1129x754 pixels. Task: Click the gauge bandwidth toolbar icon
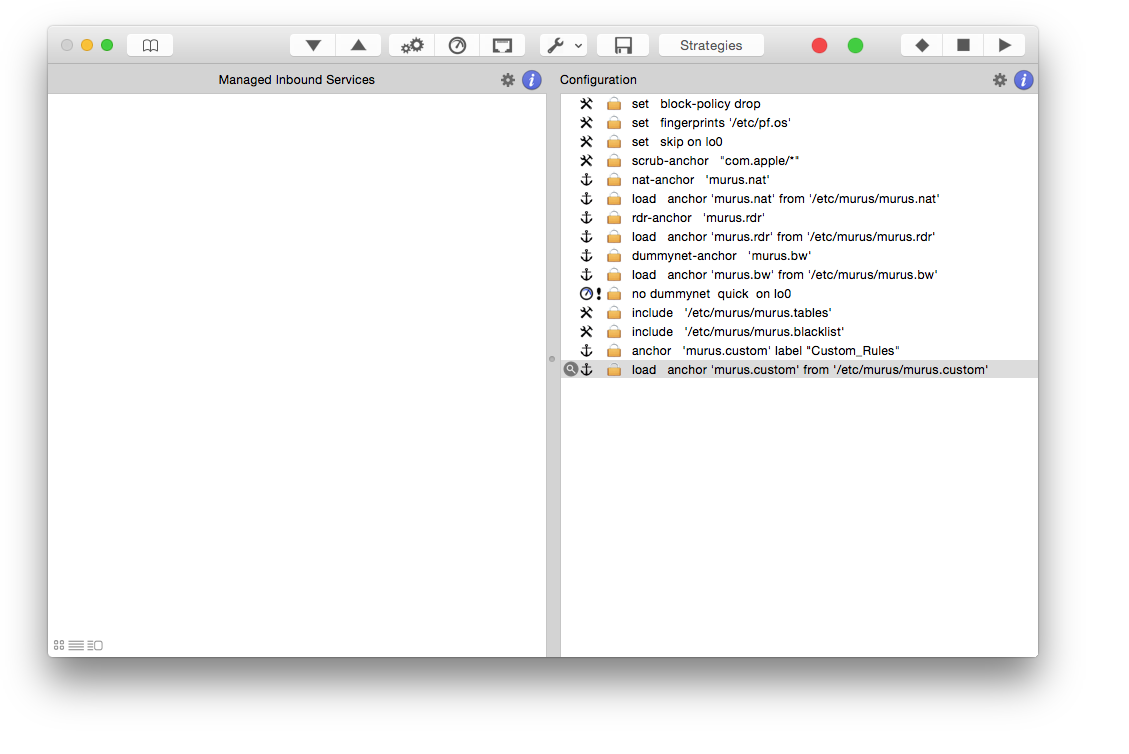click(457, 45)
